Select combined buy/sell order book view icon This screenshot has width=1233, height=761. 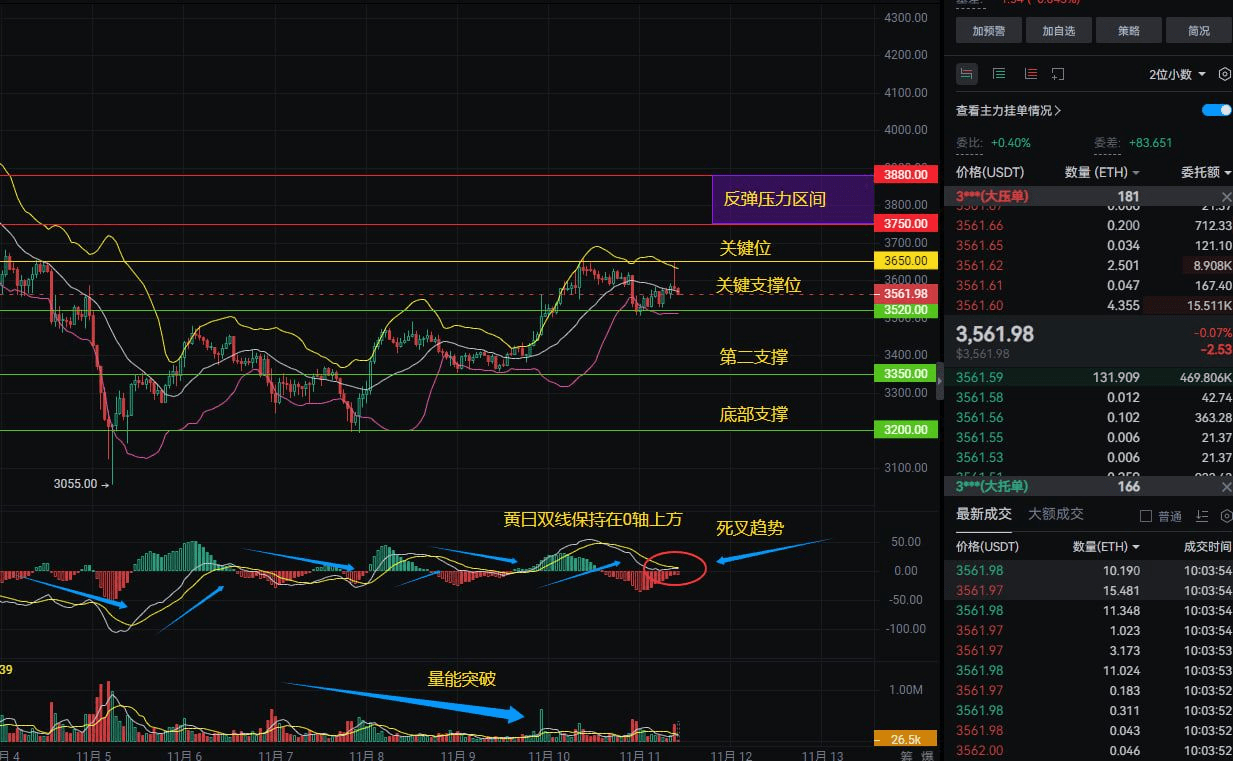[x=967, y=74]
